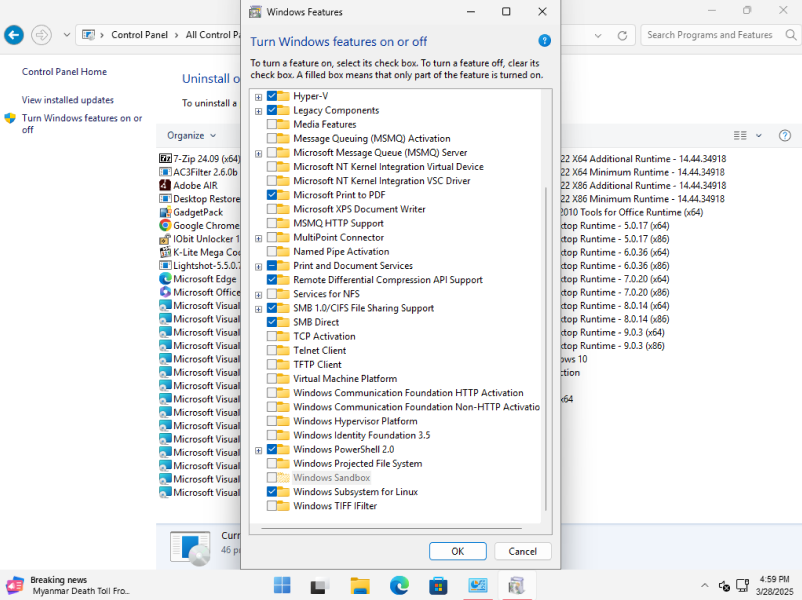Select the Windows Projected File System row
The image size is (802, 600).
click(358, 463)
